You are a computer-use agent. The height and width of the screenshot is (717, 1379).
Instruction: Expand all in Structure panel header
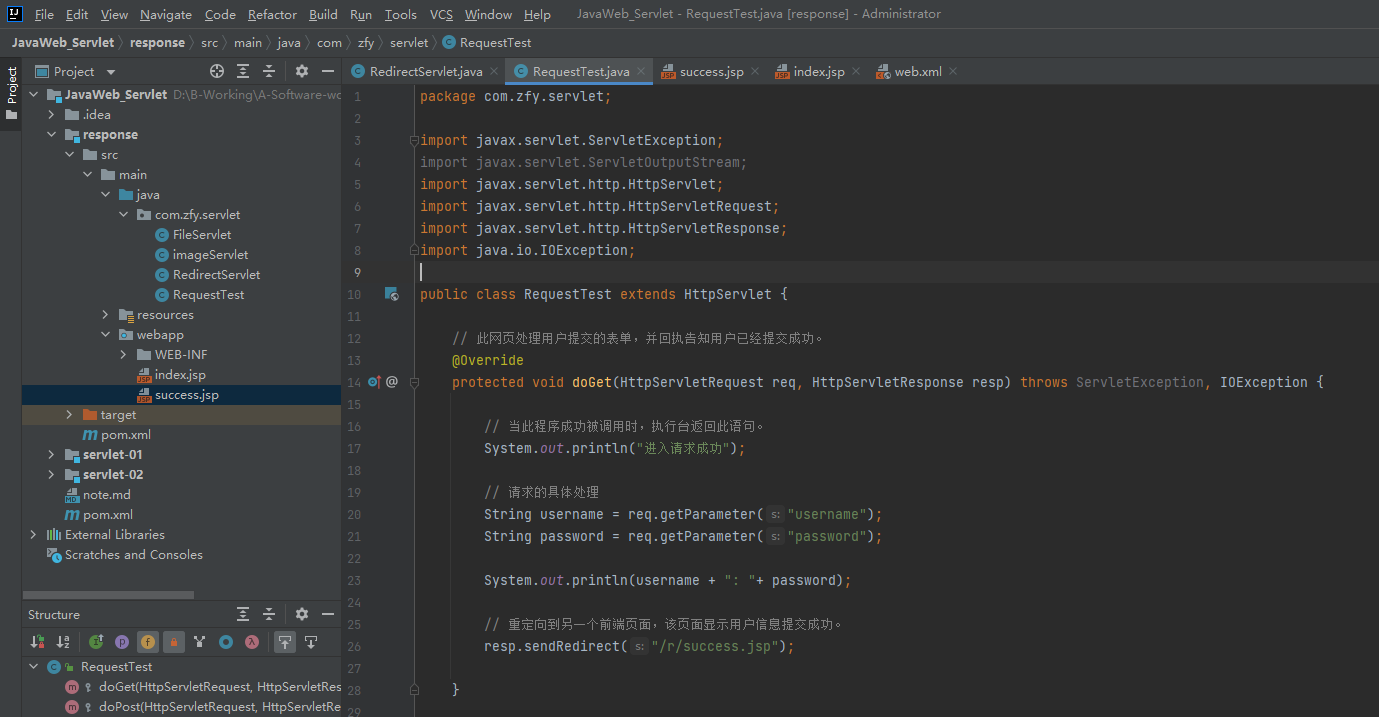243,614
